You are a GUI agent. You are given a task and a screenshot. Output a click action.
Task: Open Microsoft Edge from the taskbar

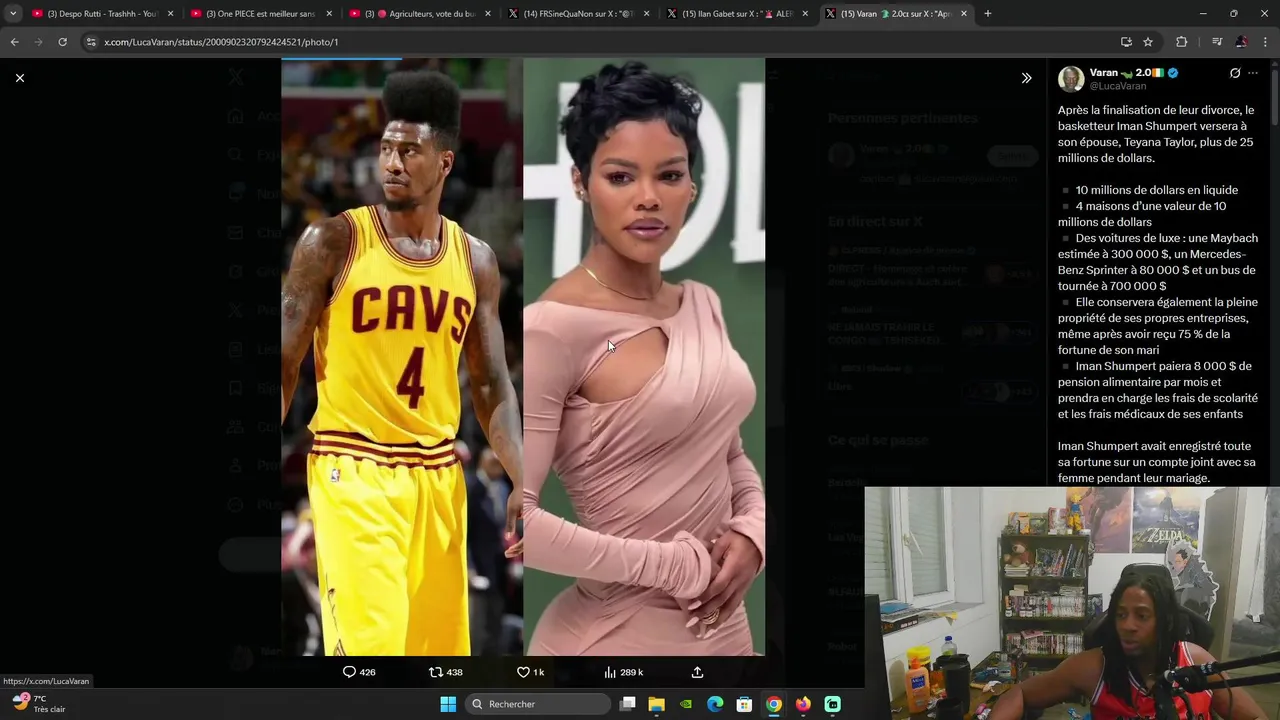(715, 704)
